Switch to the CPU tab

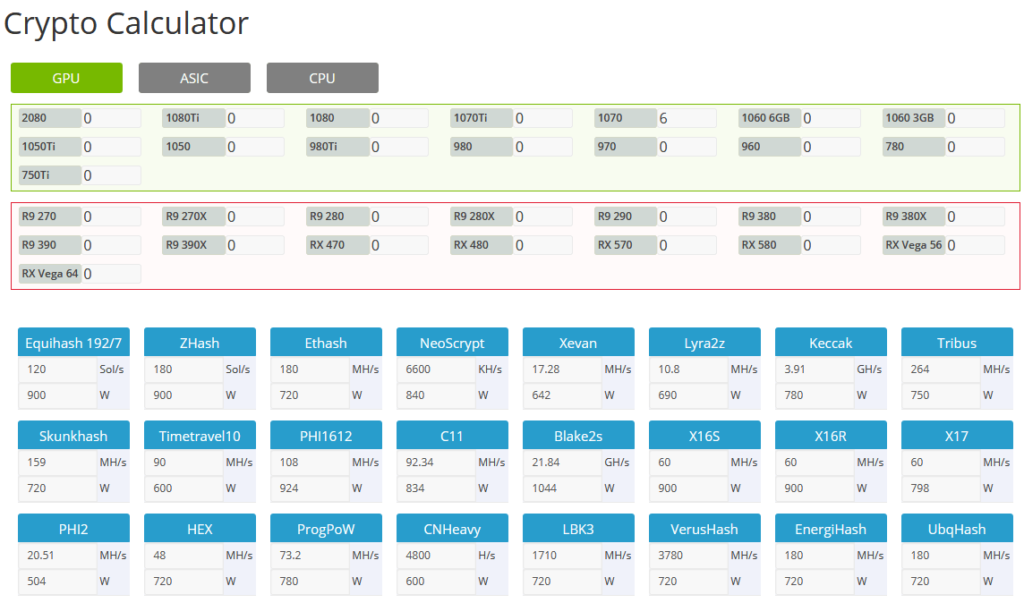pos(322,77)
